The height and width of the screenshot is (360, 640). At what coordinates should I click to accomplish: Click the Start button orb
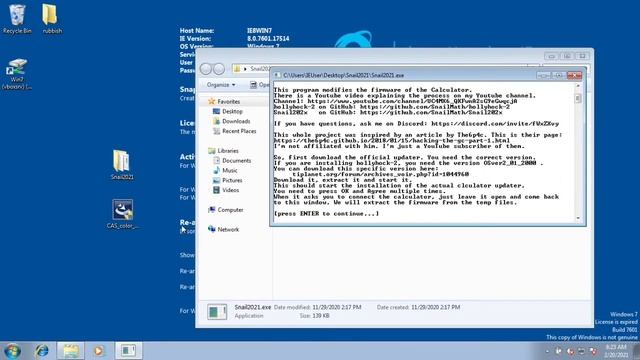pyautogui.click(x=12, y=351)
